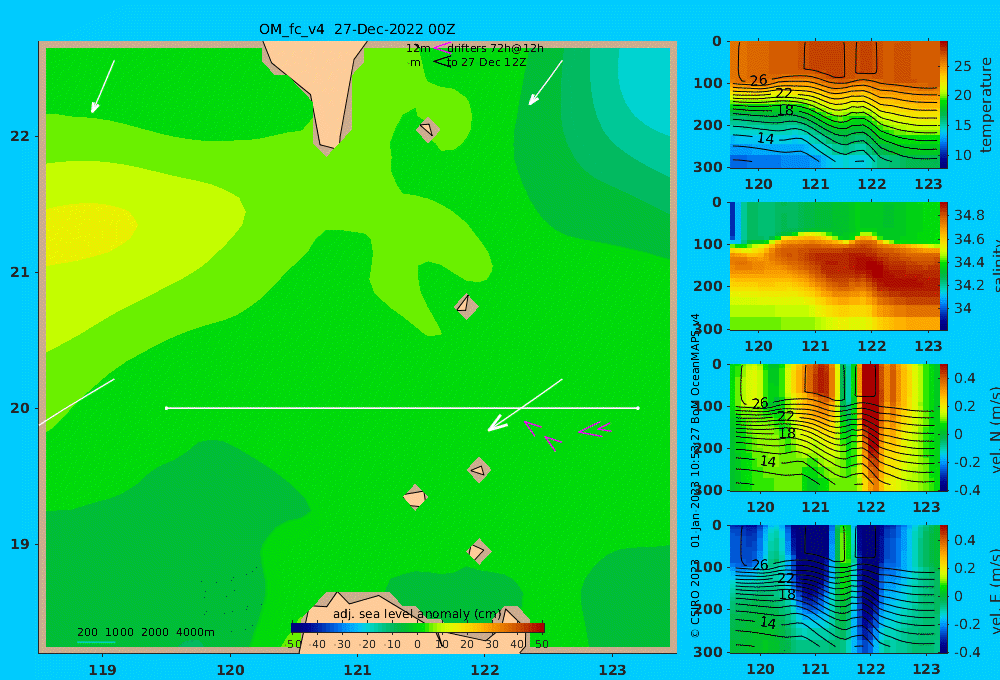This screenshot has width=1000, height=680.
Task: Open the salinity cross-section panel
Action: pos(834,266)
